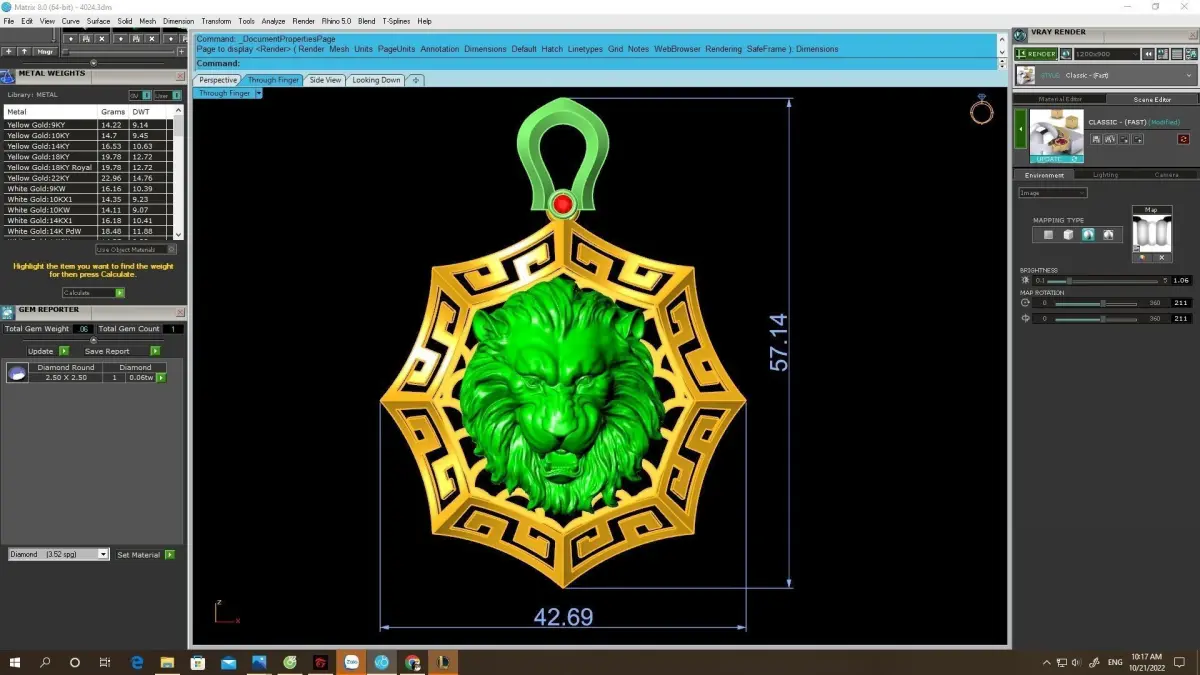
Task: Switch to the Looking Down viewport tab
Action: point(376,80)
